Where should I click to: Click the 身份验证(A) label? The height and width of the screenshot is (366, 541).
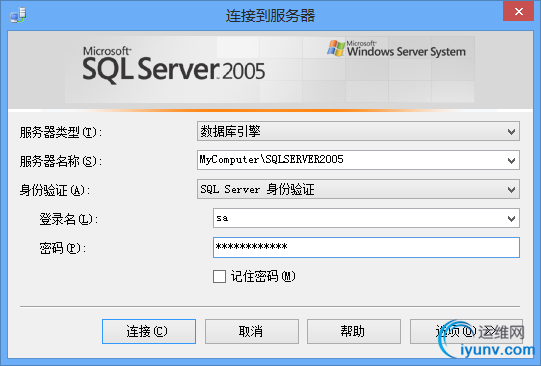pyautogui.click(x=55, y=190)
